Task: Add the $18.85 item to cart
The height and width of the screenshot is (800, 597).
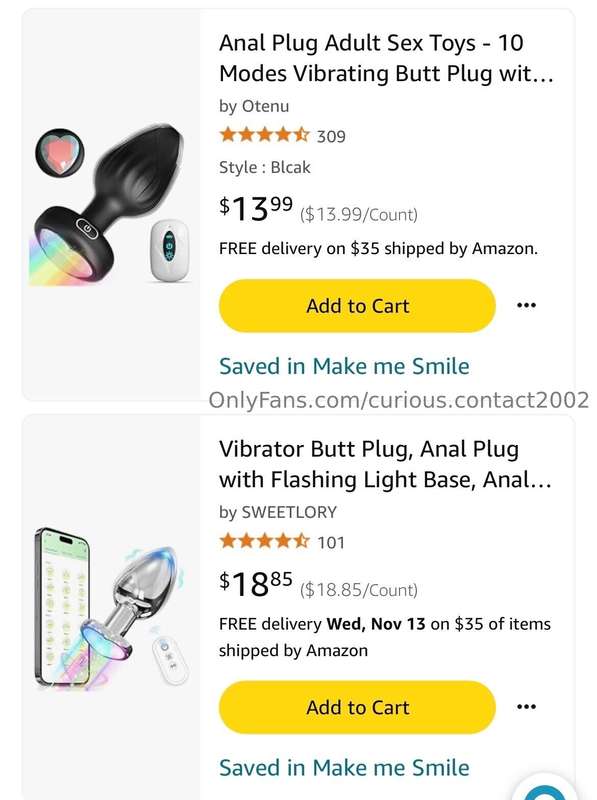Action: [x=357, y=707]
